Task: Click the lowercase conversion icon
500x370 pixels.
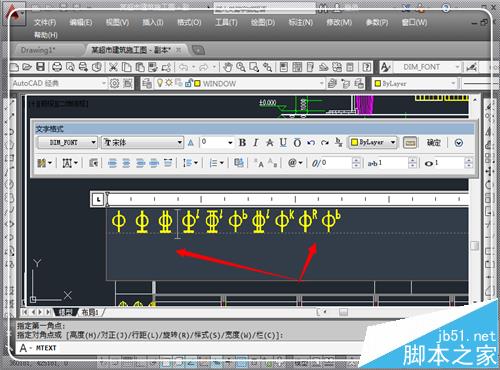Action: (272, 163)
